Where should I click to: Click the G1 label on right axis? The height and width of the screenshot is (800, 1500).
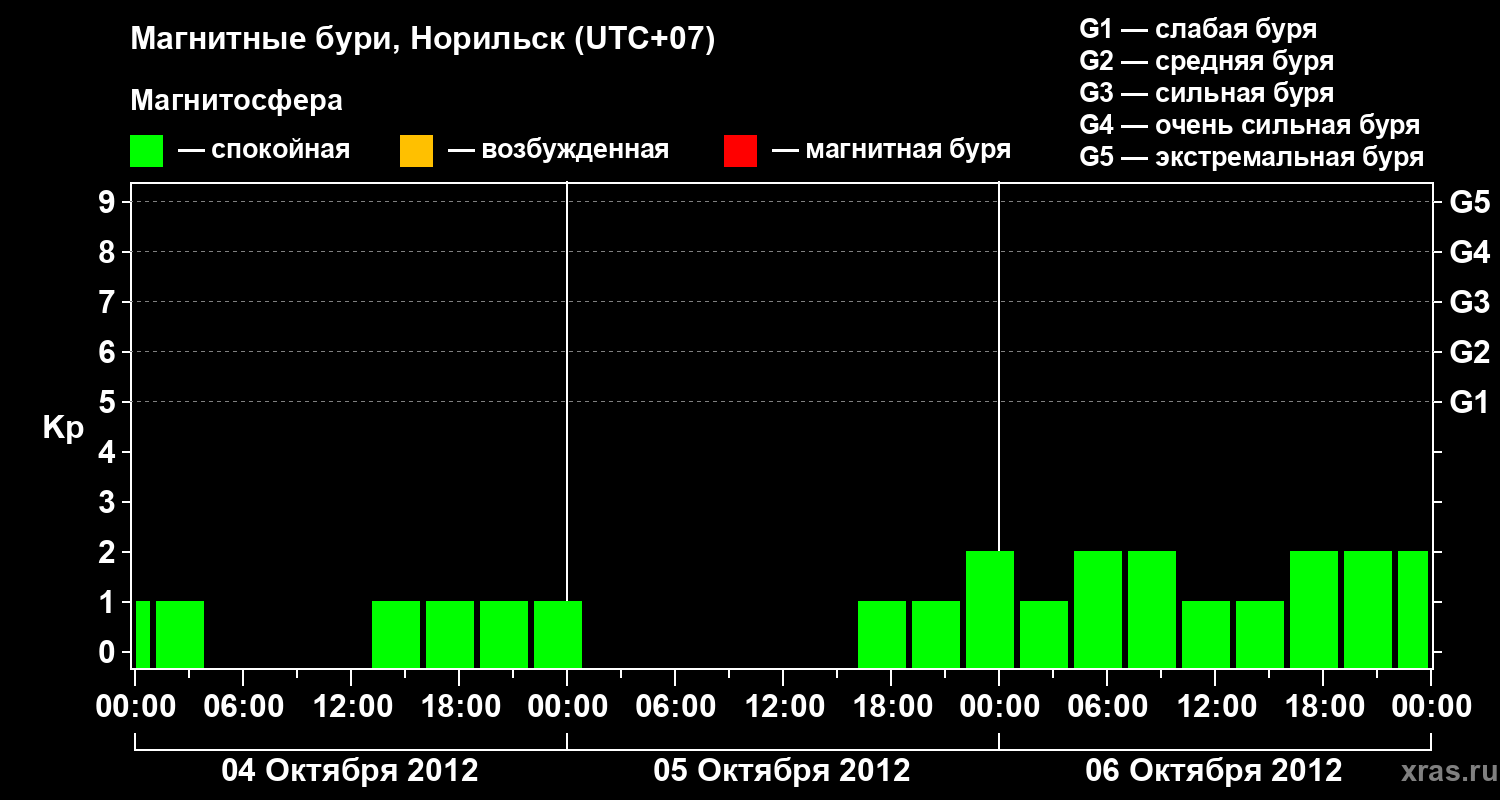click(x=1469, y=402)
